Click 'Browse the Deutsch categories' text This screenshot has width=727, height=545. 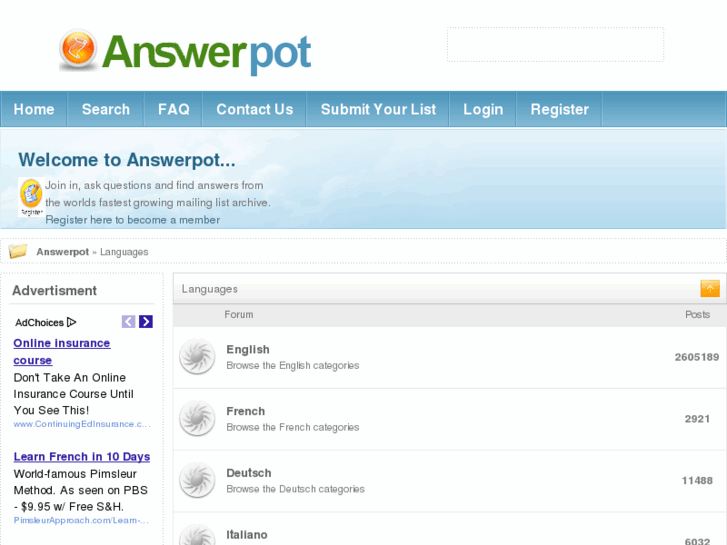295,489
